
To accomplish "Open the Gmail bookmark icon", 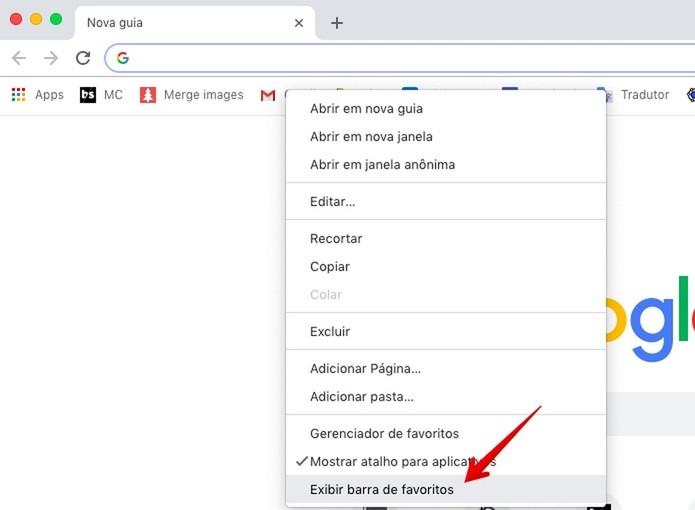I will [x=268, y=95].
